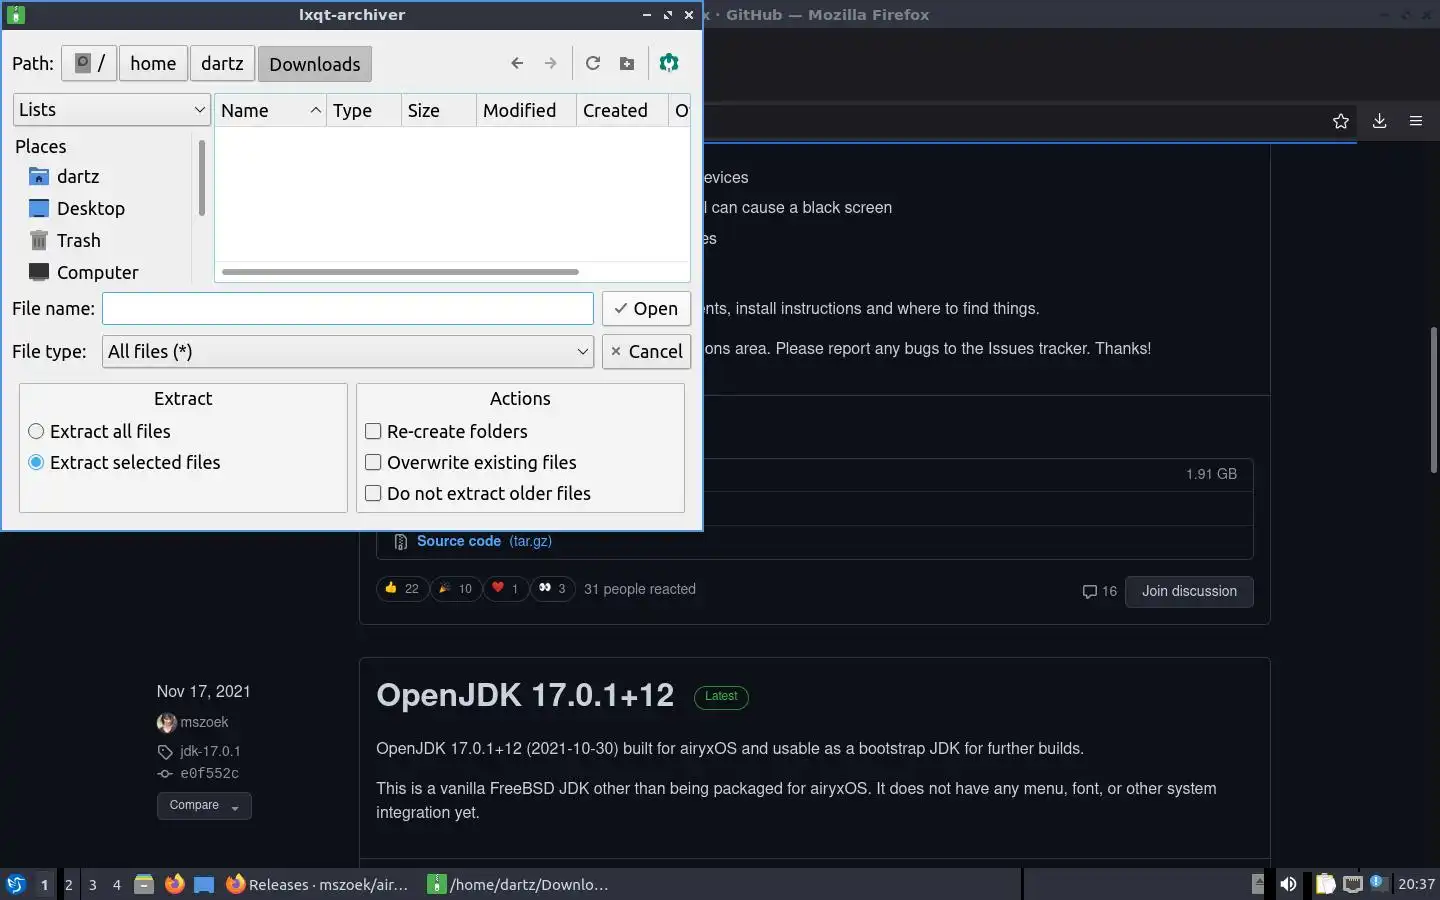Click the removable media eject tray icon
1440x900 pixels.
tap(1258, 884)
